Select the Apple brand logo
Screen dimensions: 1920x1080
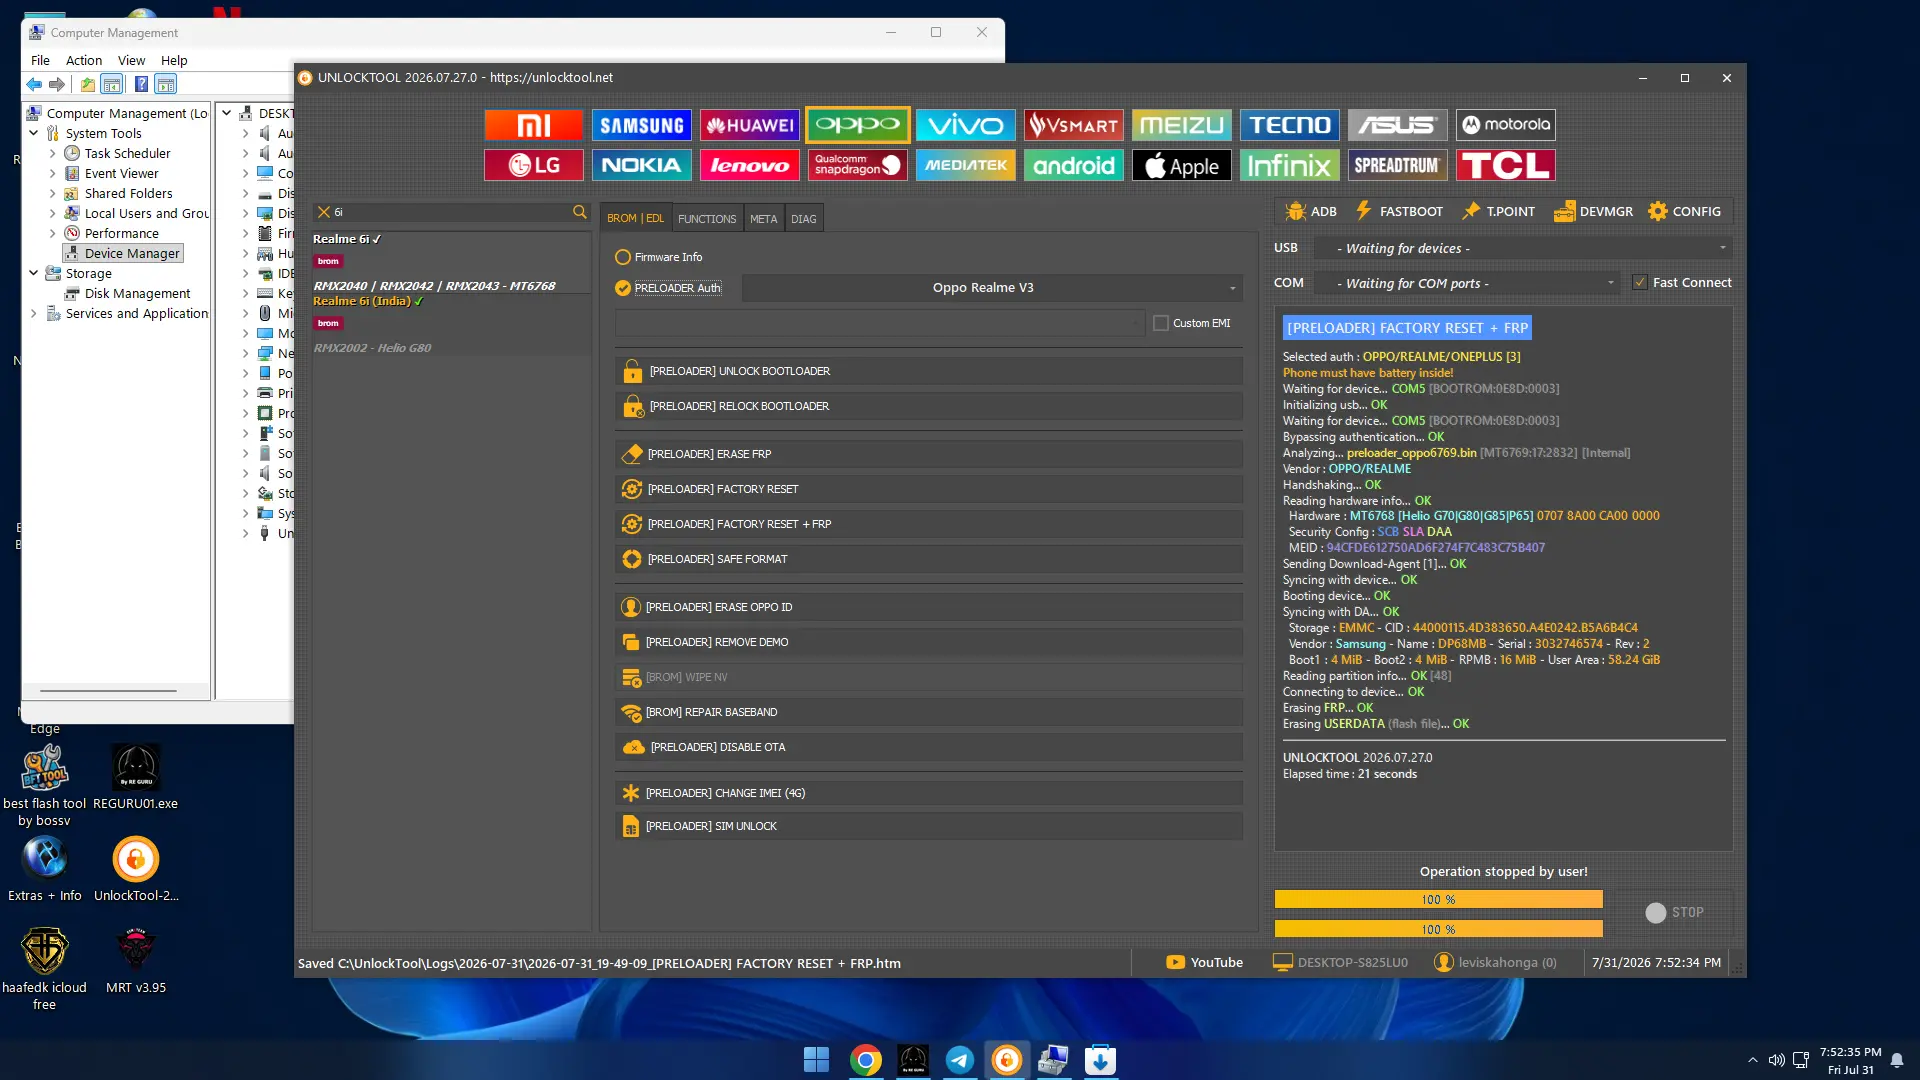click(x=1182, y=165)
